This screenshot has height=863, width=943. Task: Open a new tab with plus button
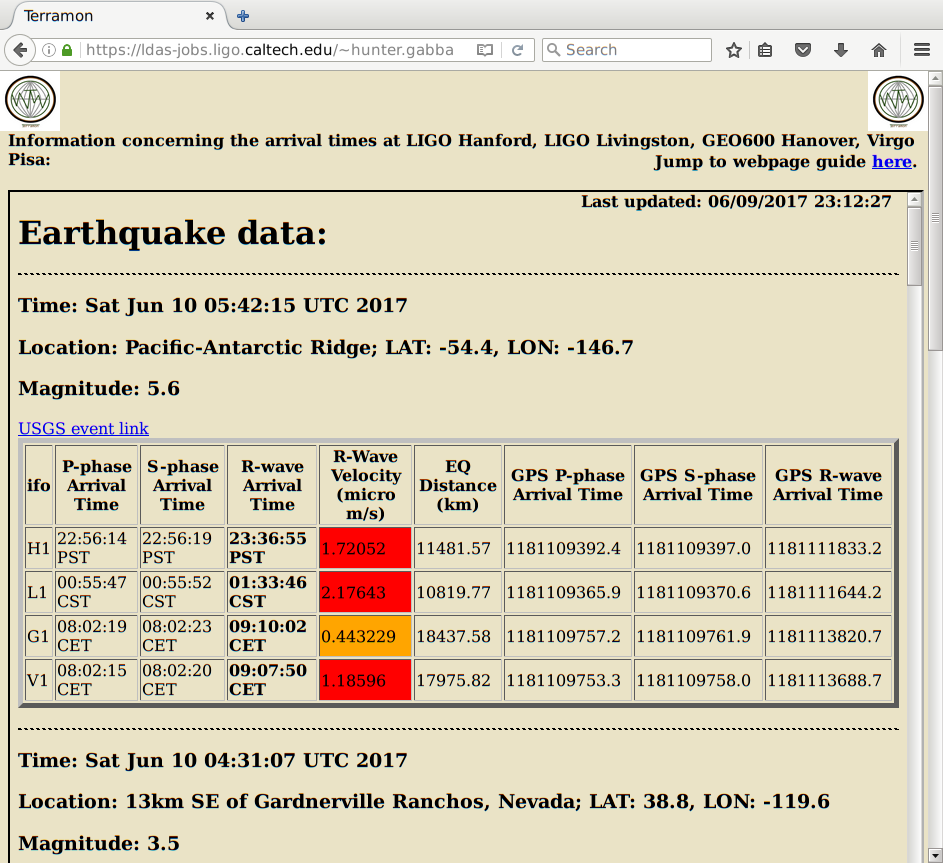point(243,16)
